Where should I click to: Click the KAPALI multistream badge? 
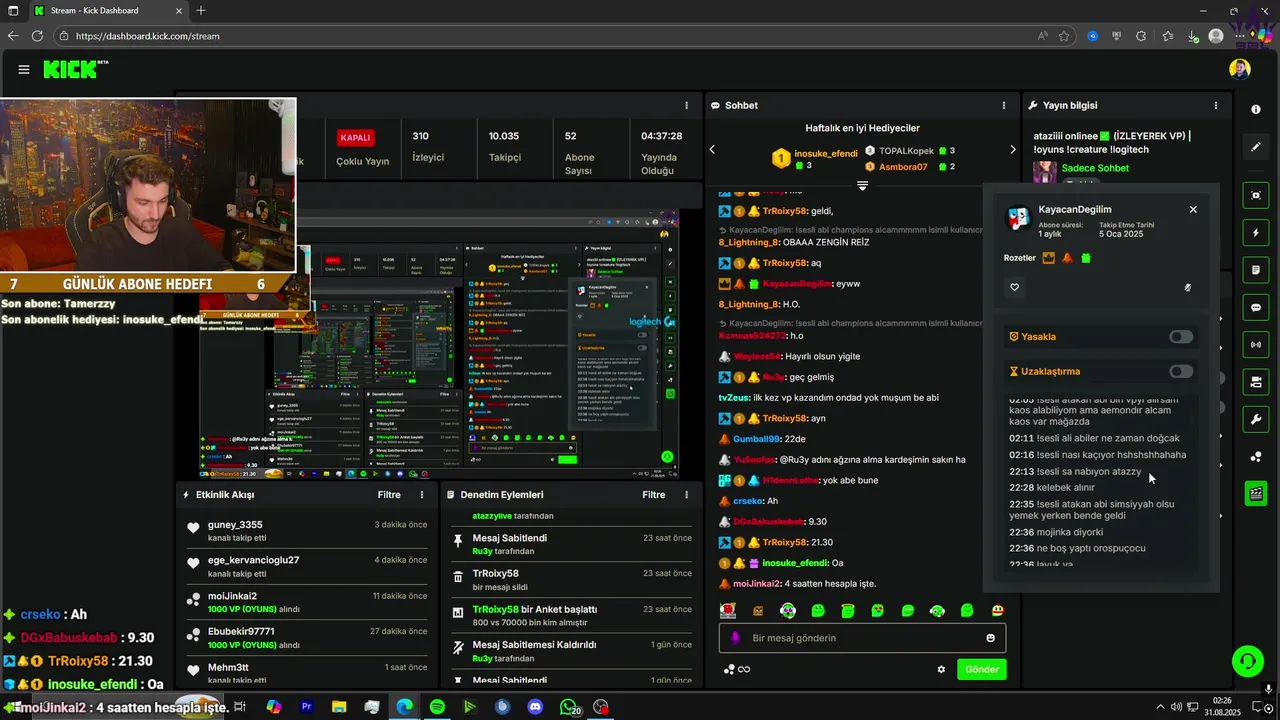tap(355, 137)
